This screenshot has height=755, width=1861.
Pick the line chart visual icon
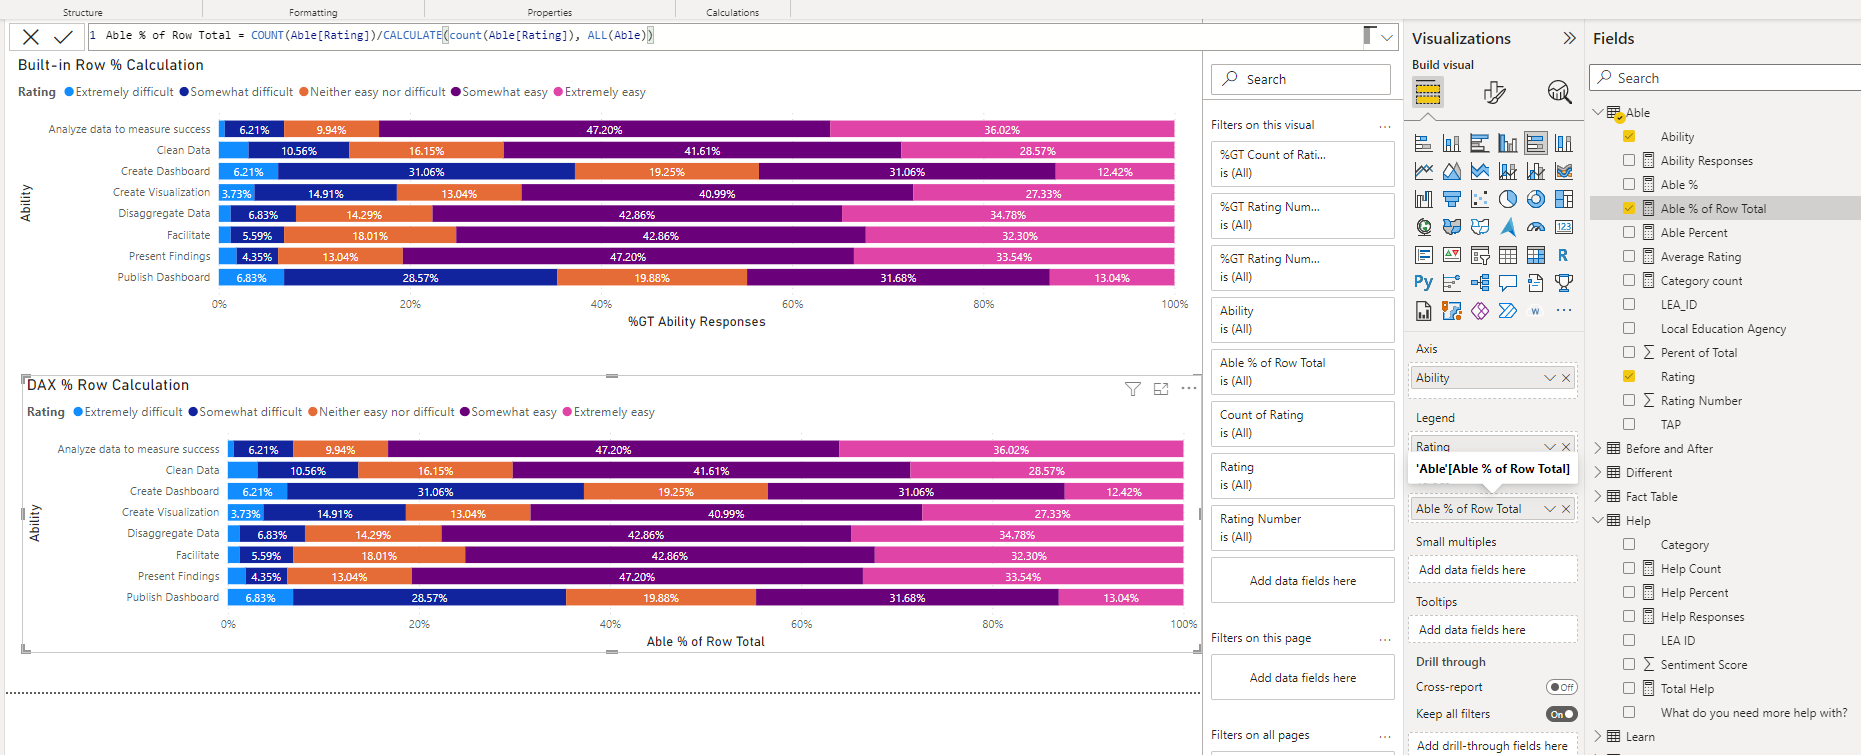(1424, 171)
